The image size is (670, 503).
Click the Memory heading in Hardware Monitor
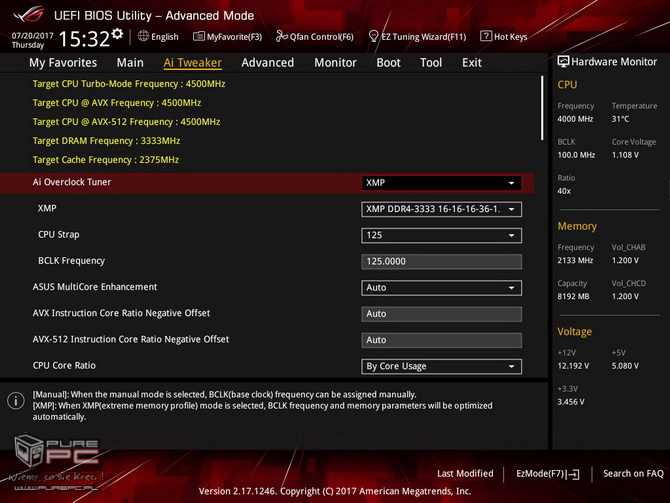click(x=577, y=226)
